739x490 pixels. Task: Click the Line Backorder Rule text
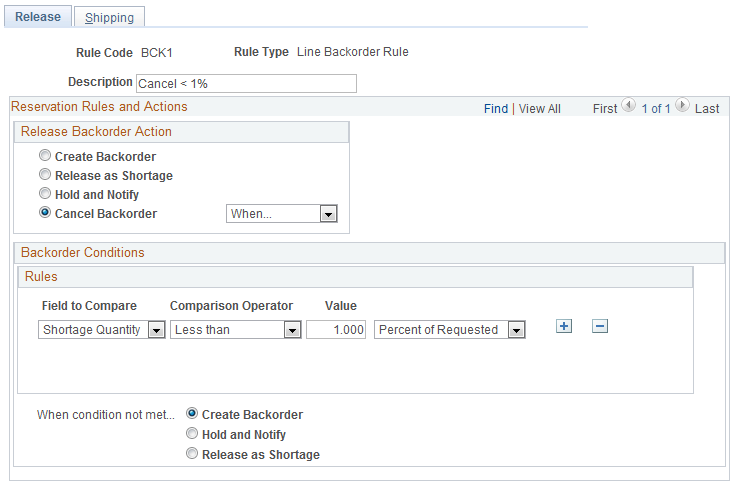pos(353,52)
